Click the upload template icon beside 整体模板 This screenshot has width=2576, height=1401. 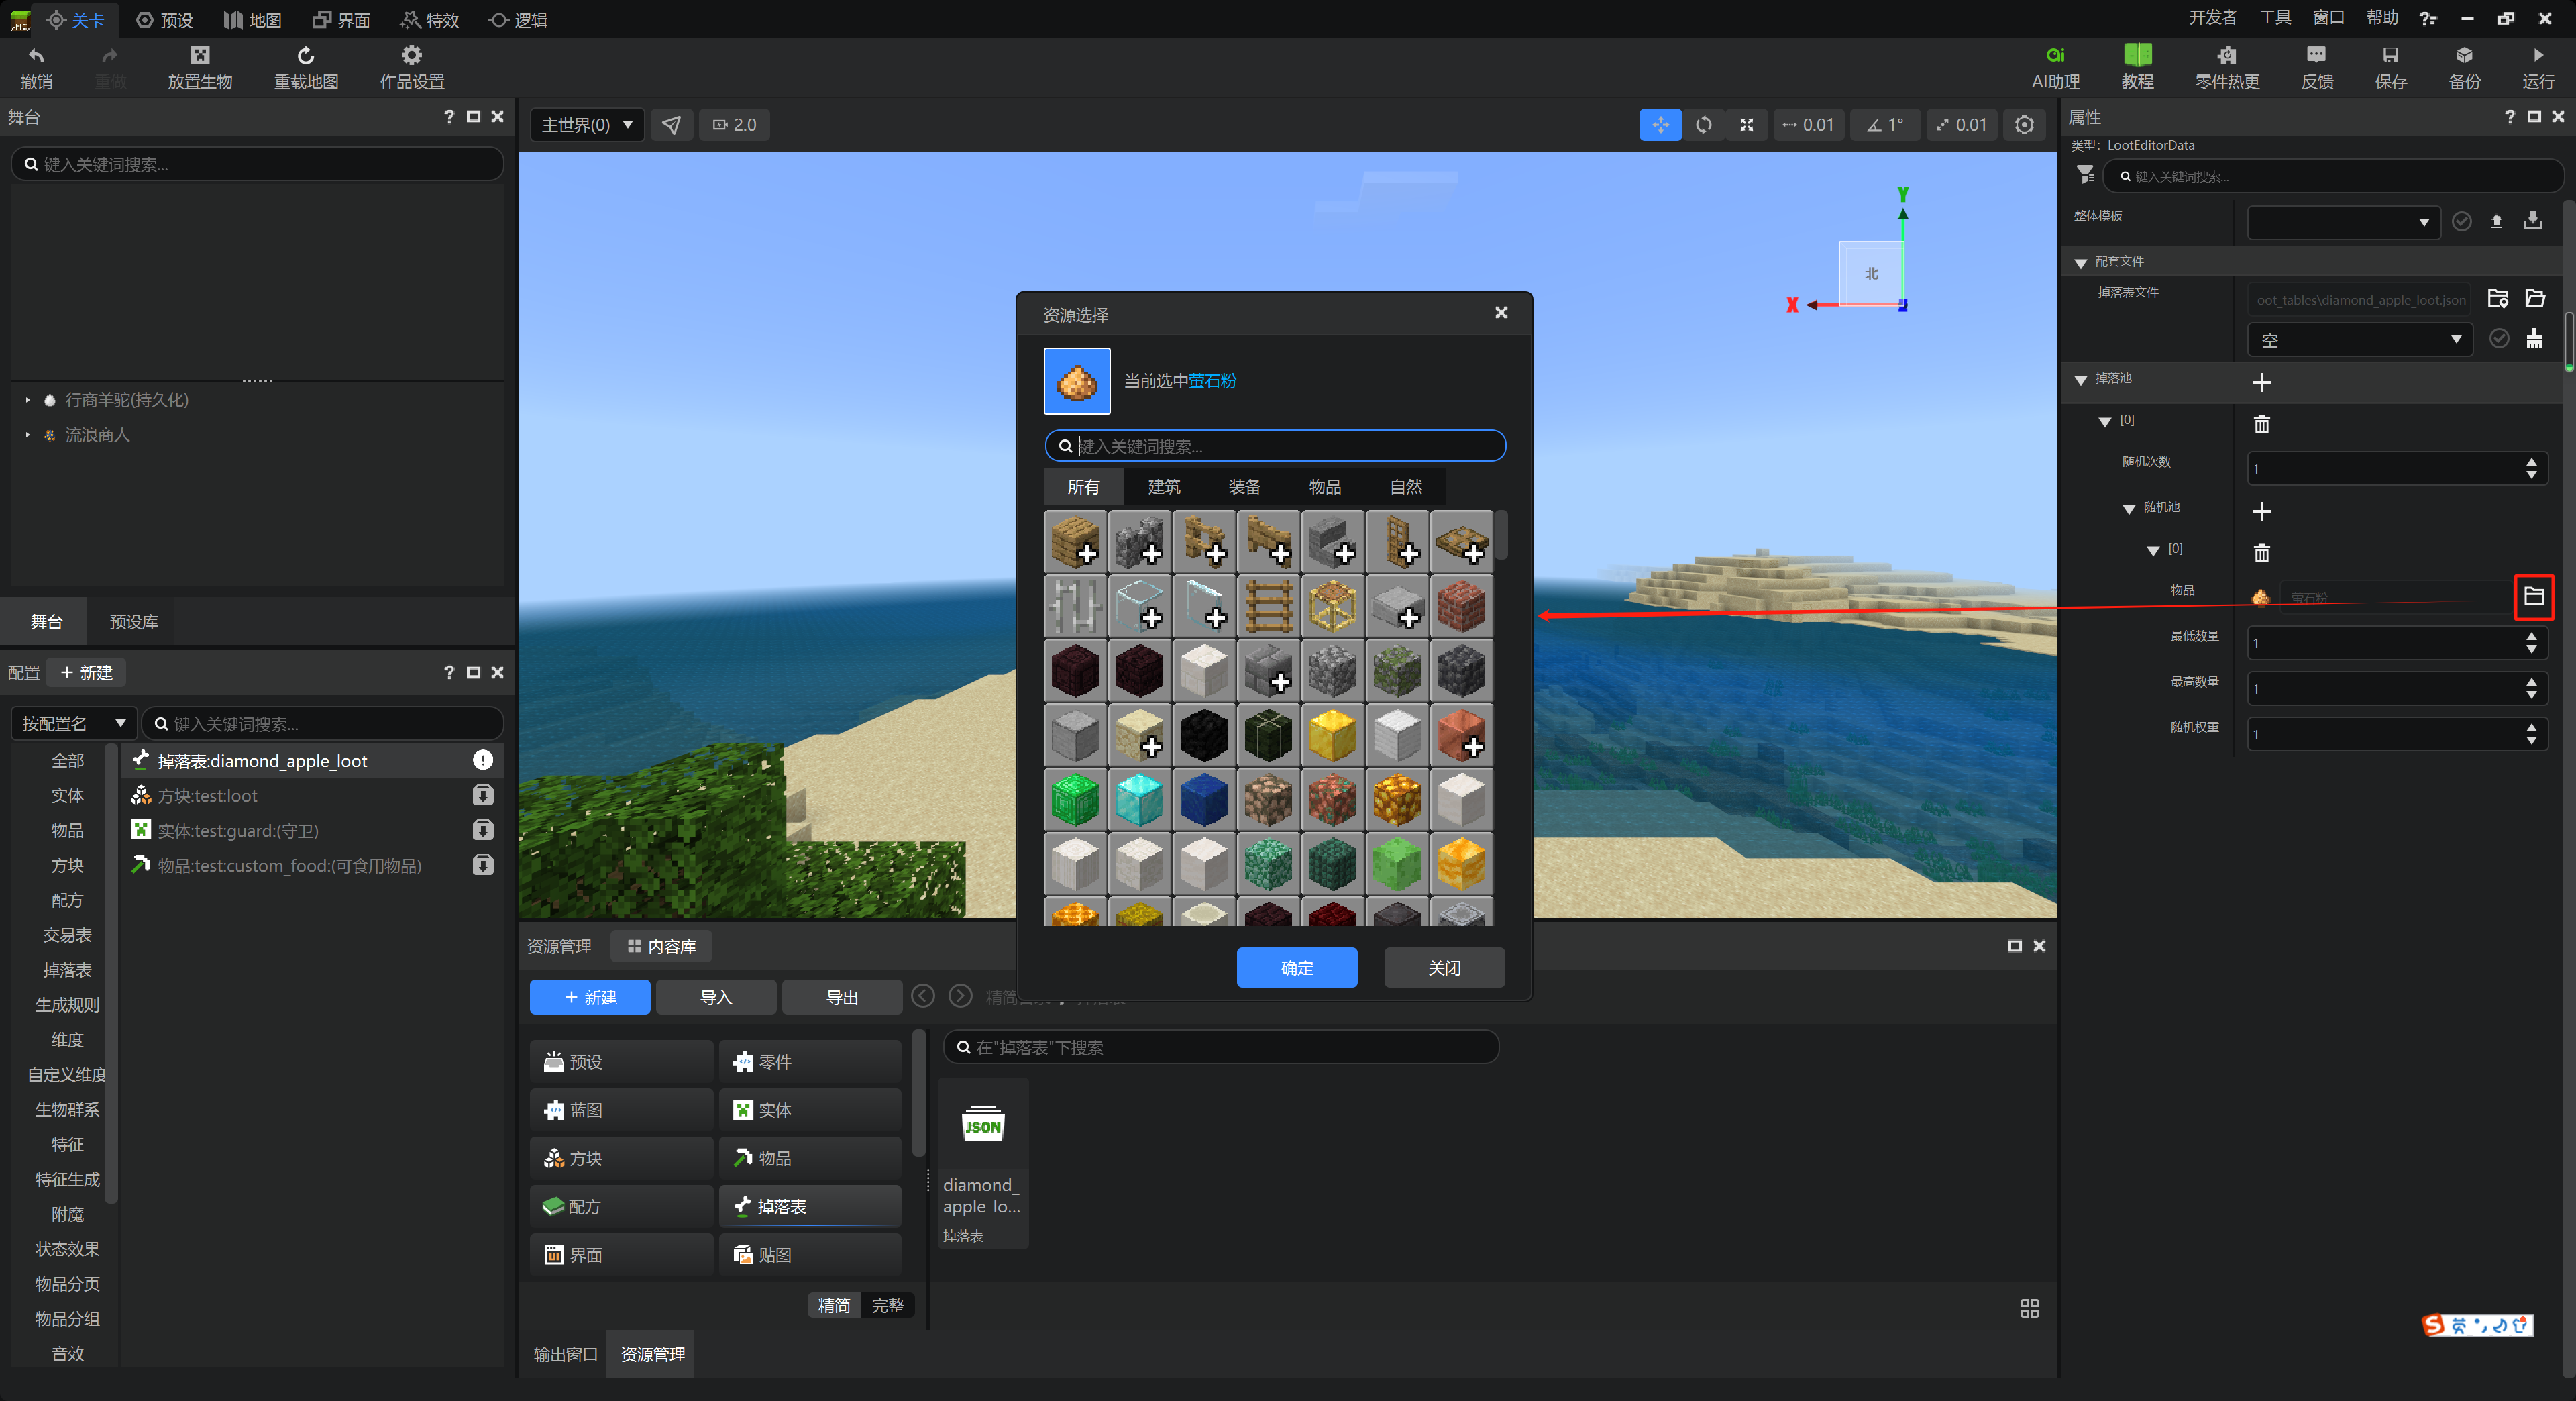point(2496,221)
